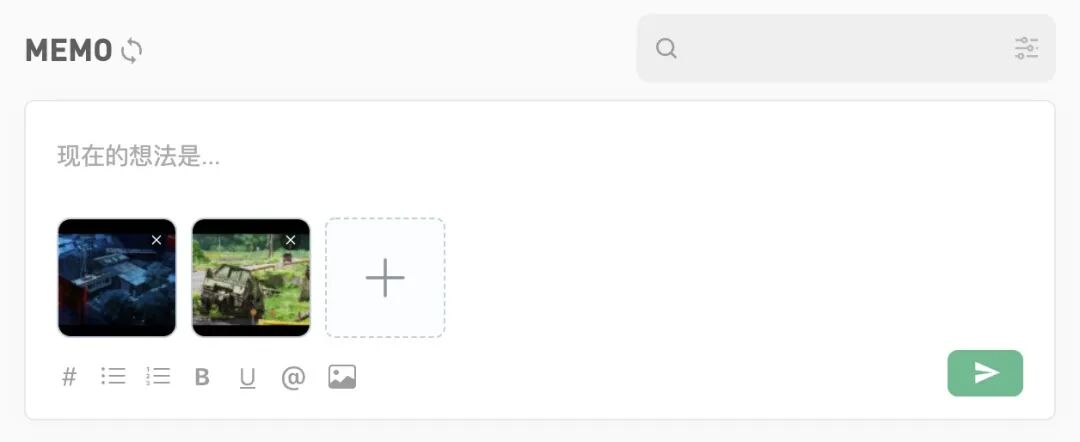
Task: Open the search filter settings icon
Action: (1026, 48)
